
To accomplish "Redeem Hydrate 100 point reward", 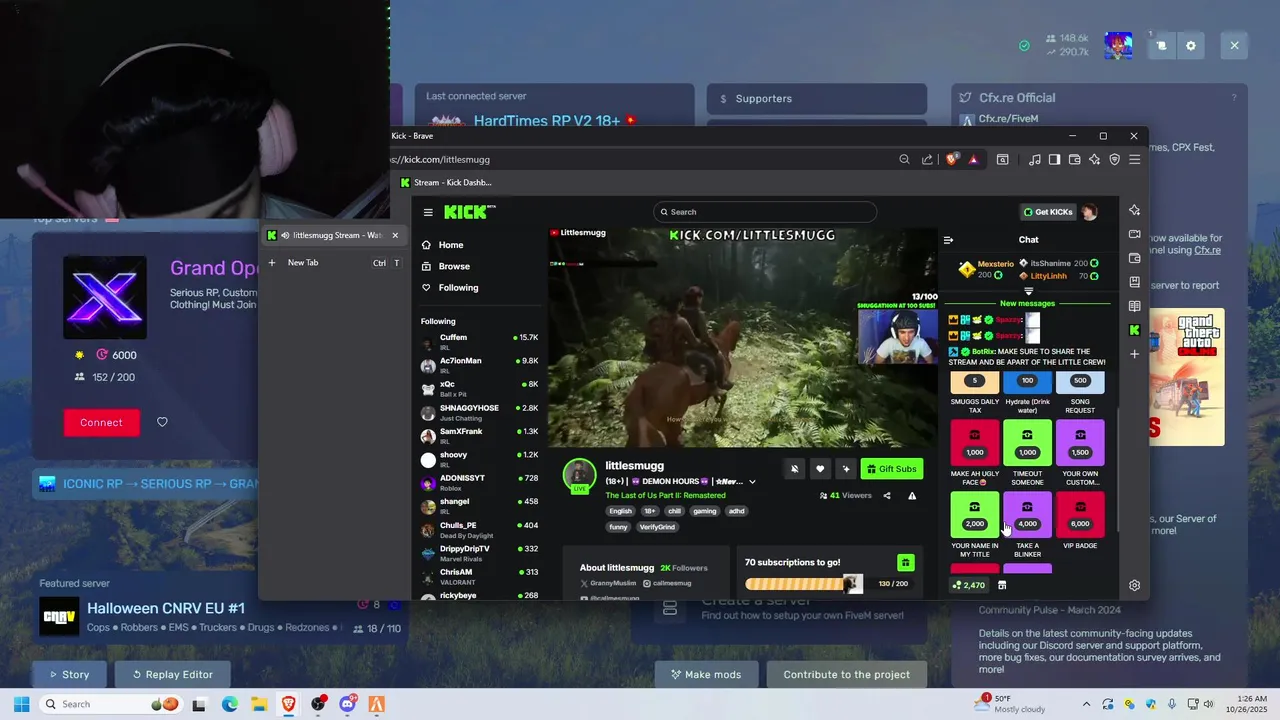I will coord(1027,382).
